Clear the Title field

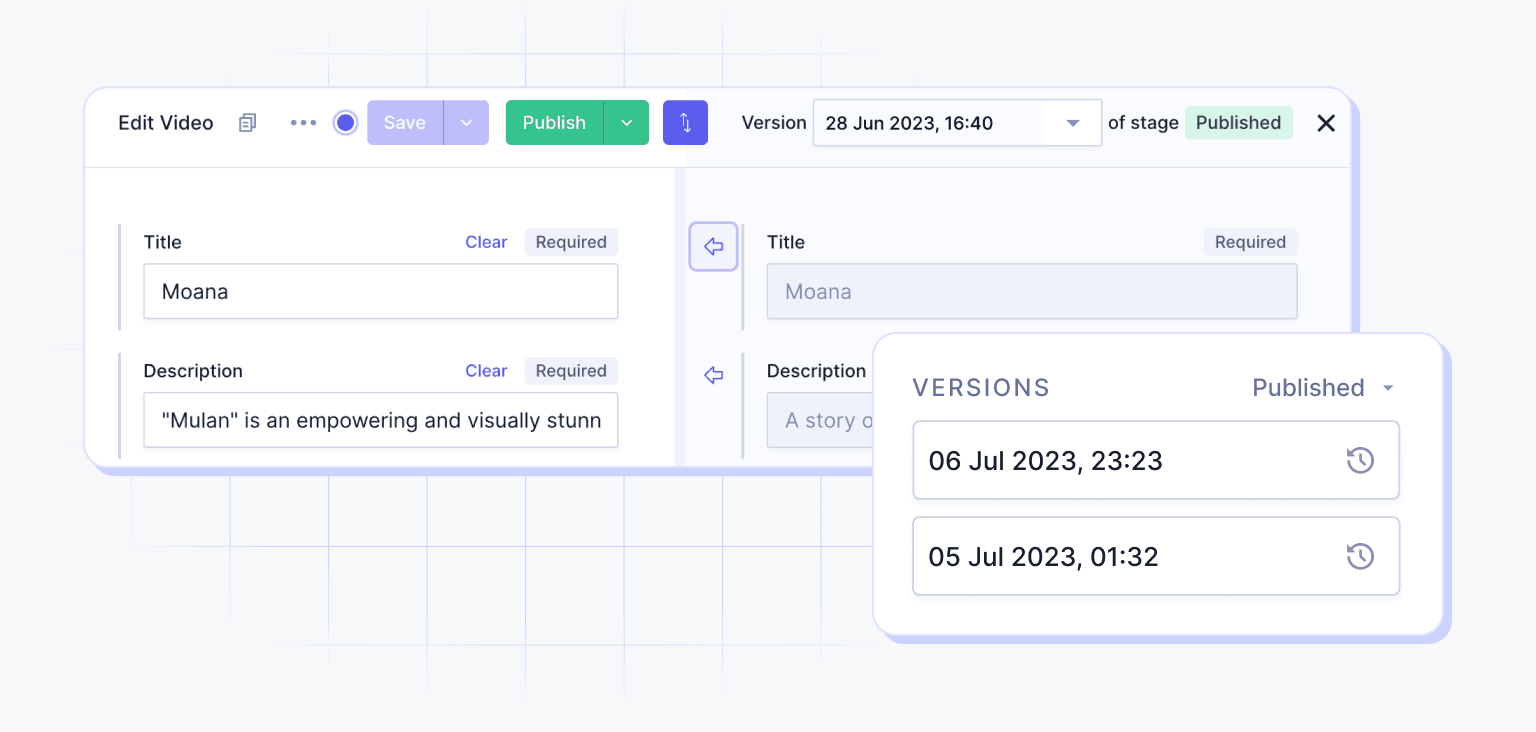(x=486, y=242)
